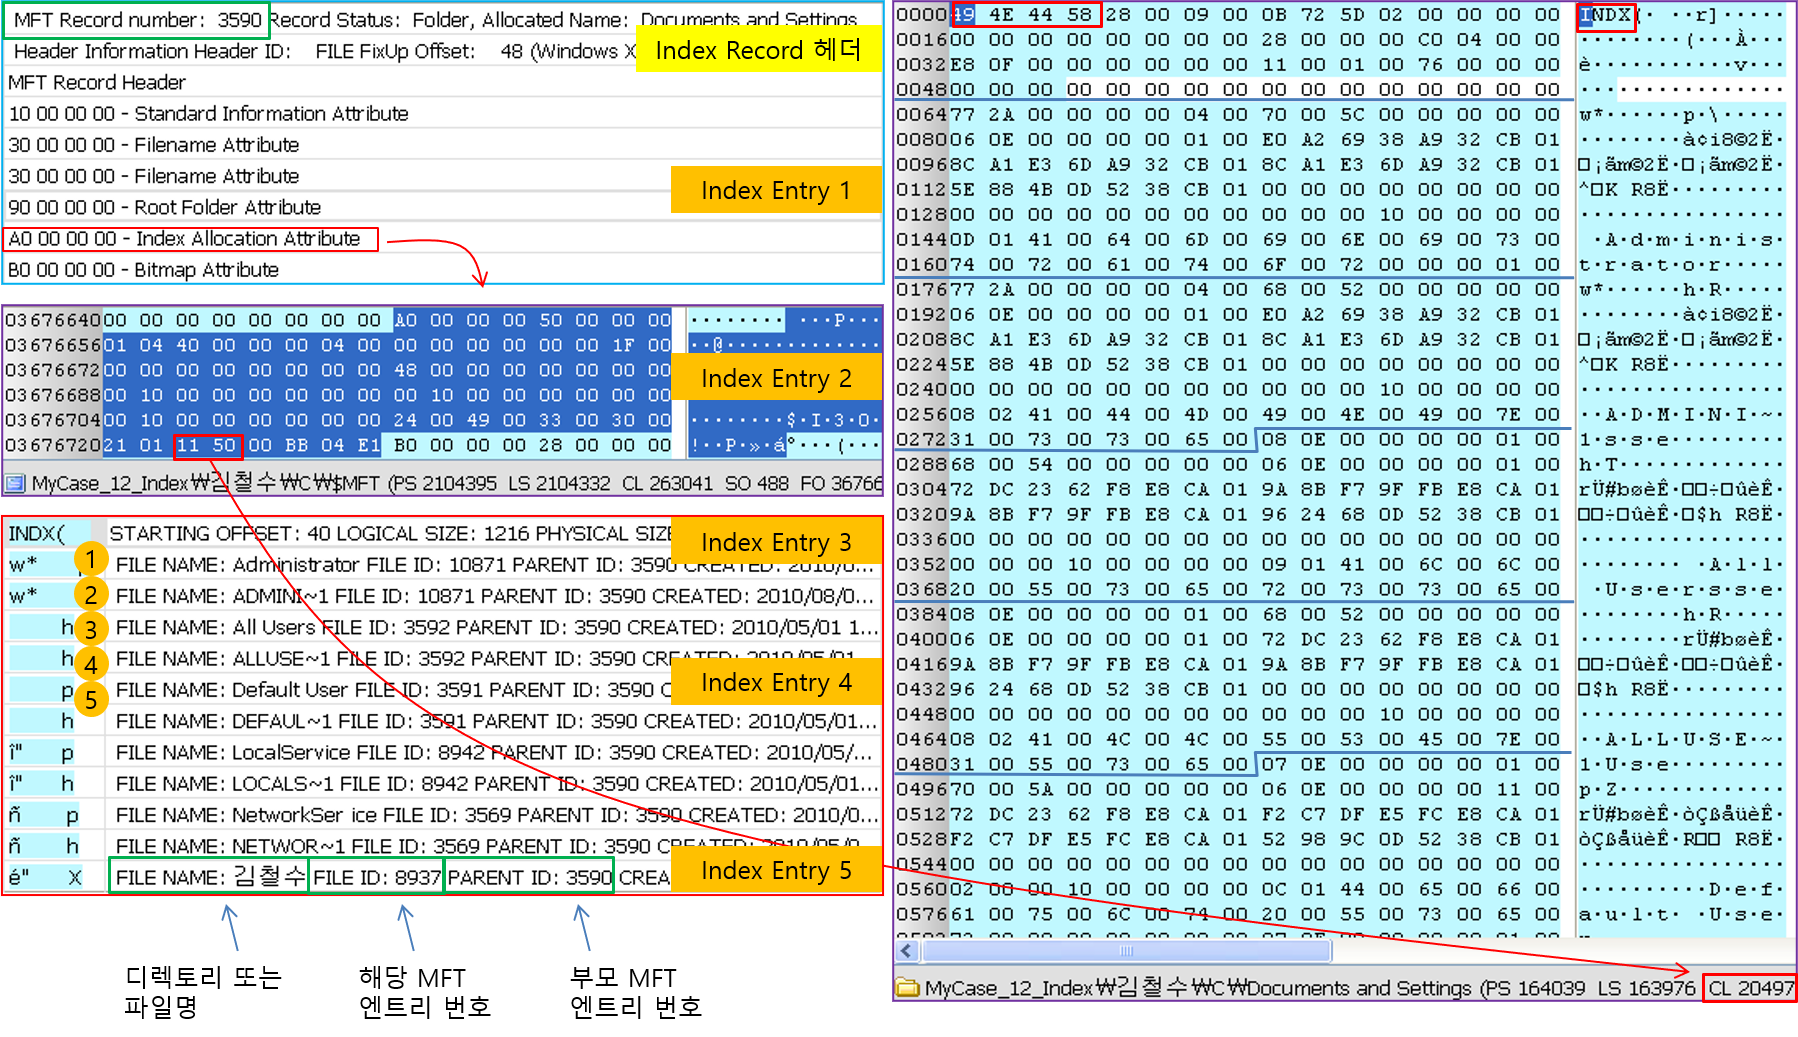Select the first 30 00 00 00 Filename Attribute row
Image resolution: width=1798 pixels, height=1037 pixels.
(x=442, y=144)
